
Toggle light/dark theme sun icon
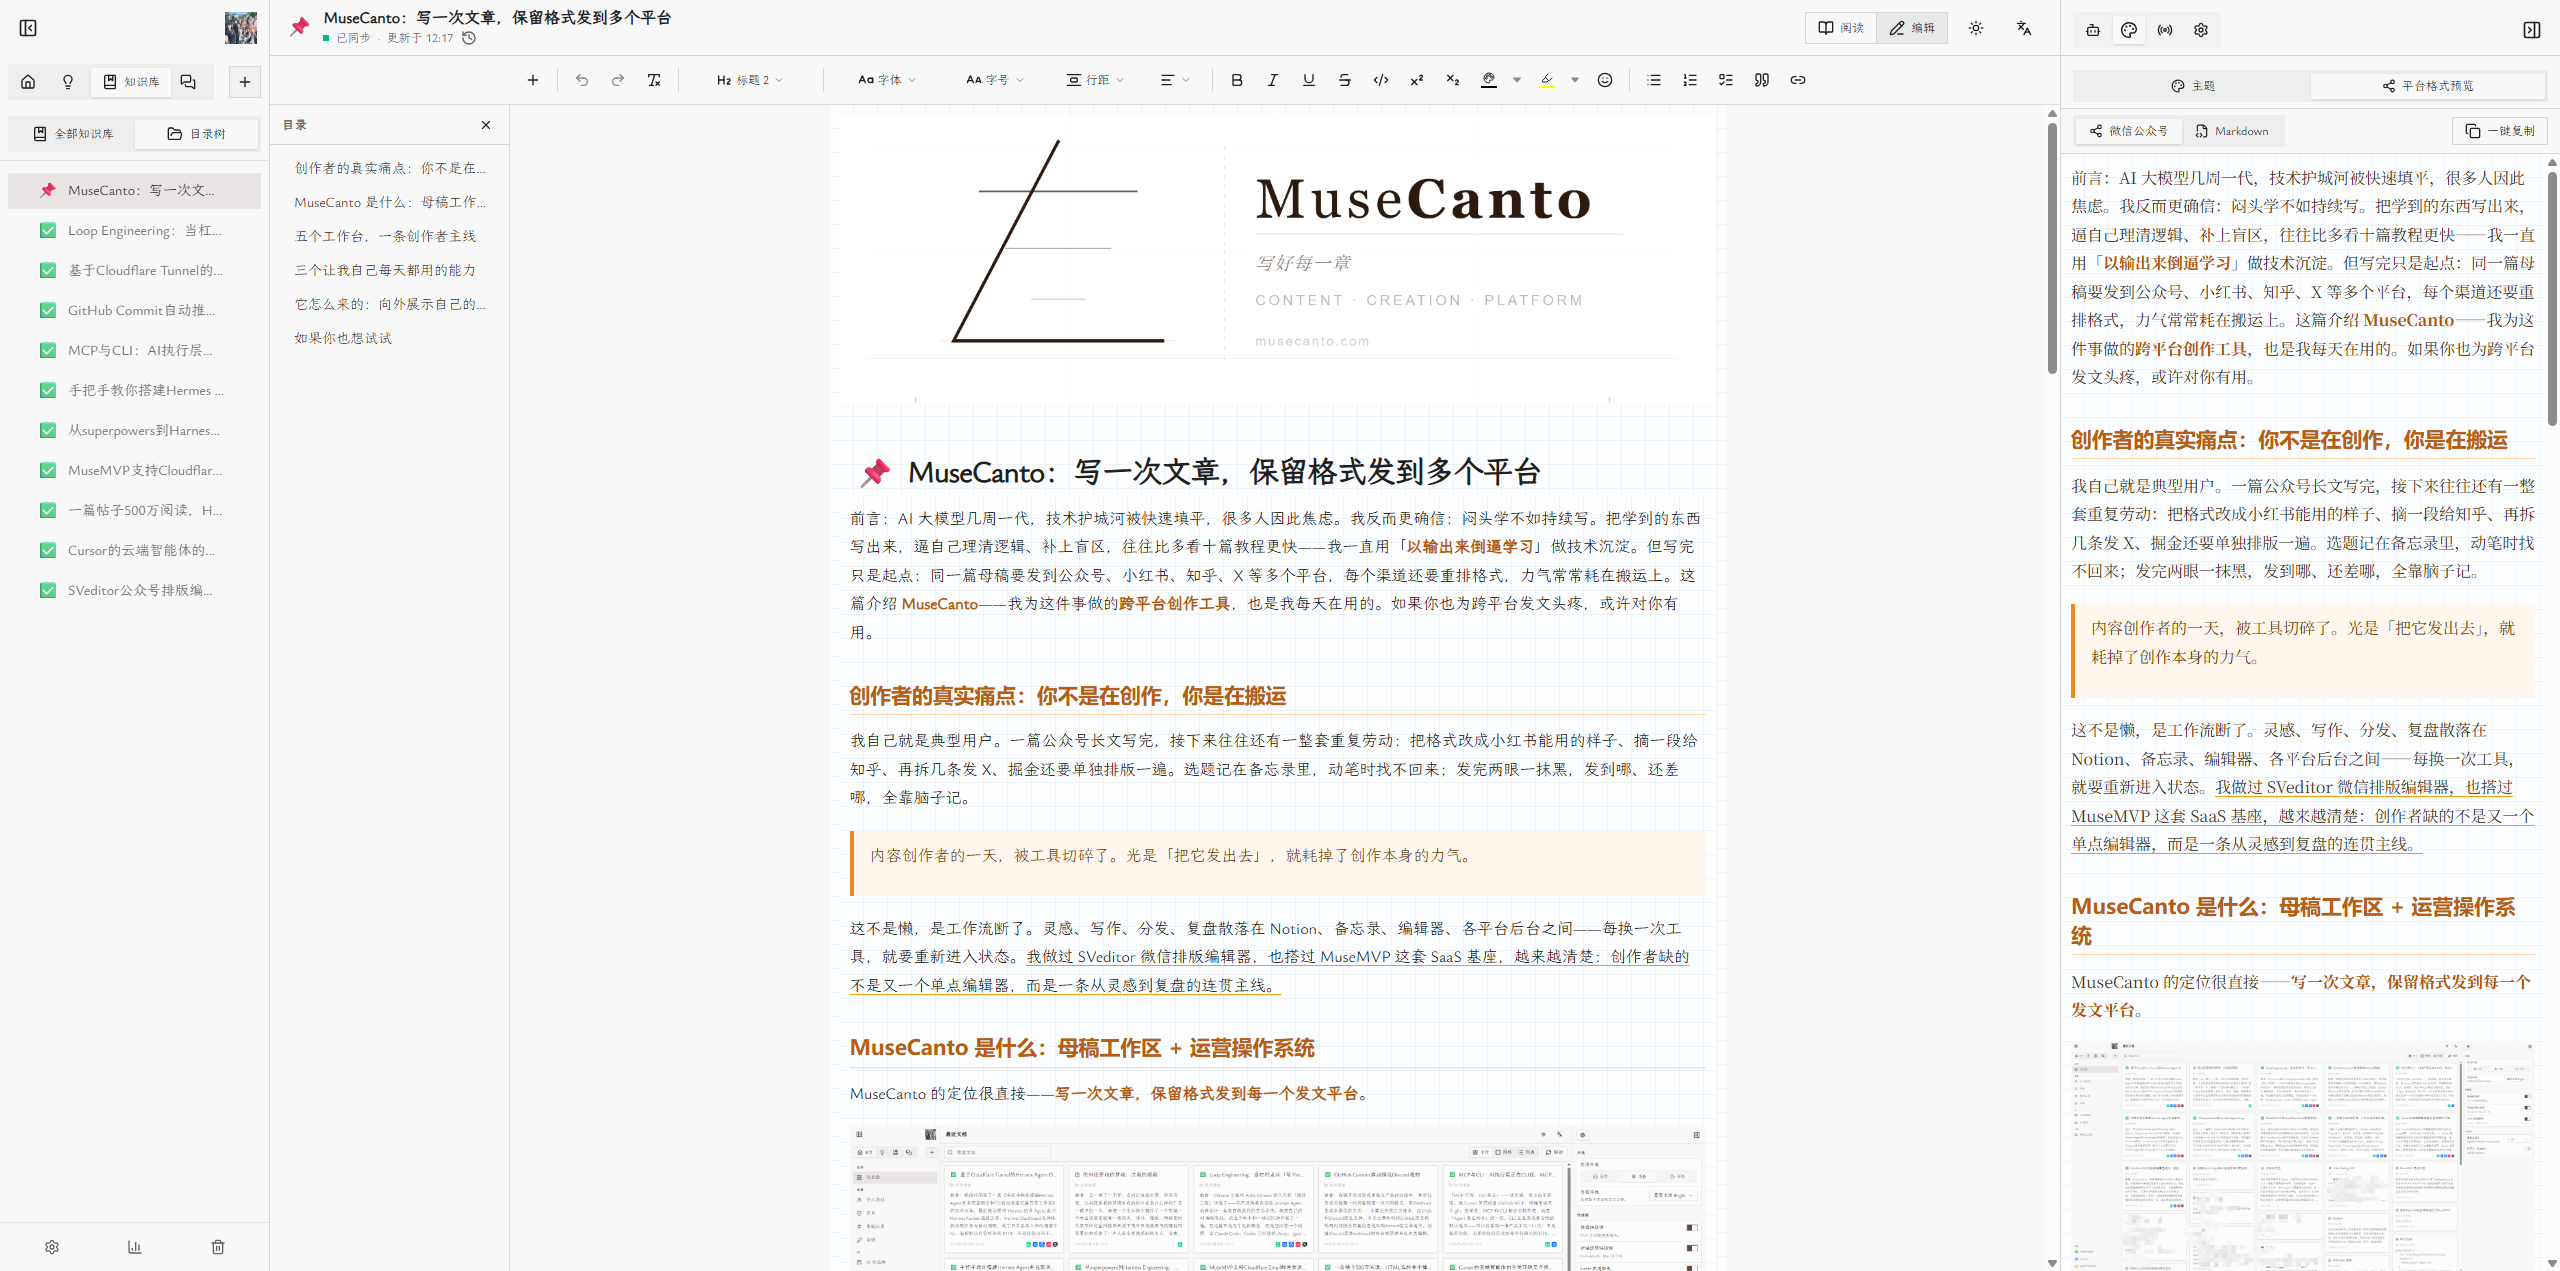[x=1976, y=28]
